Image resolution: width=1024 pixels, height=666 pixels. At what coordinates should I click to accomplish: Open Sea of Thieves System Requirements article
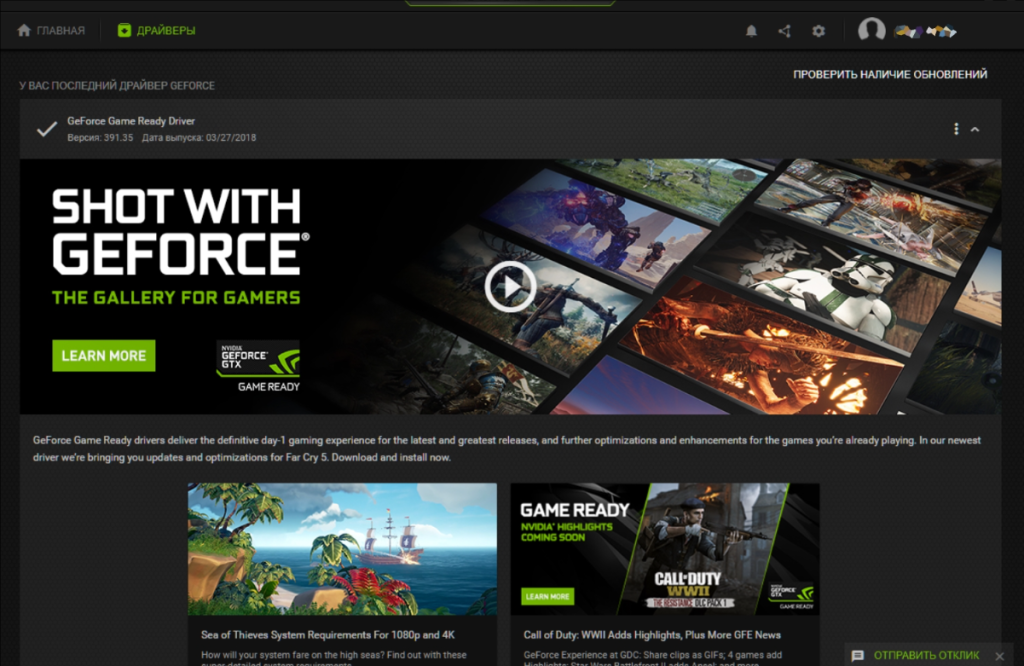pyautogui.click(x=328, y=635)
